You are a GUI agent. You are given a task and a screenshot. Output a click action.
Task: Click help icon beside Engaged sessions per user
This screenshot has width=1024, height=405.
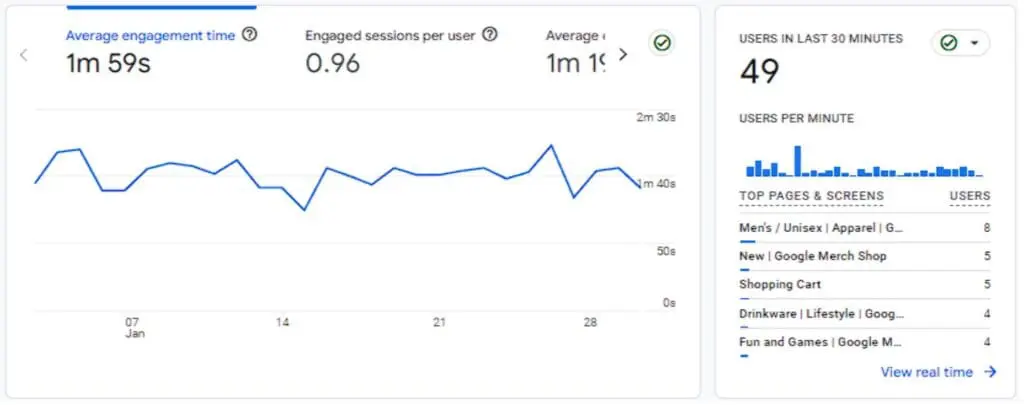point(490,35)
